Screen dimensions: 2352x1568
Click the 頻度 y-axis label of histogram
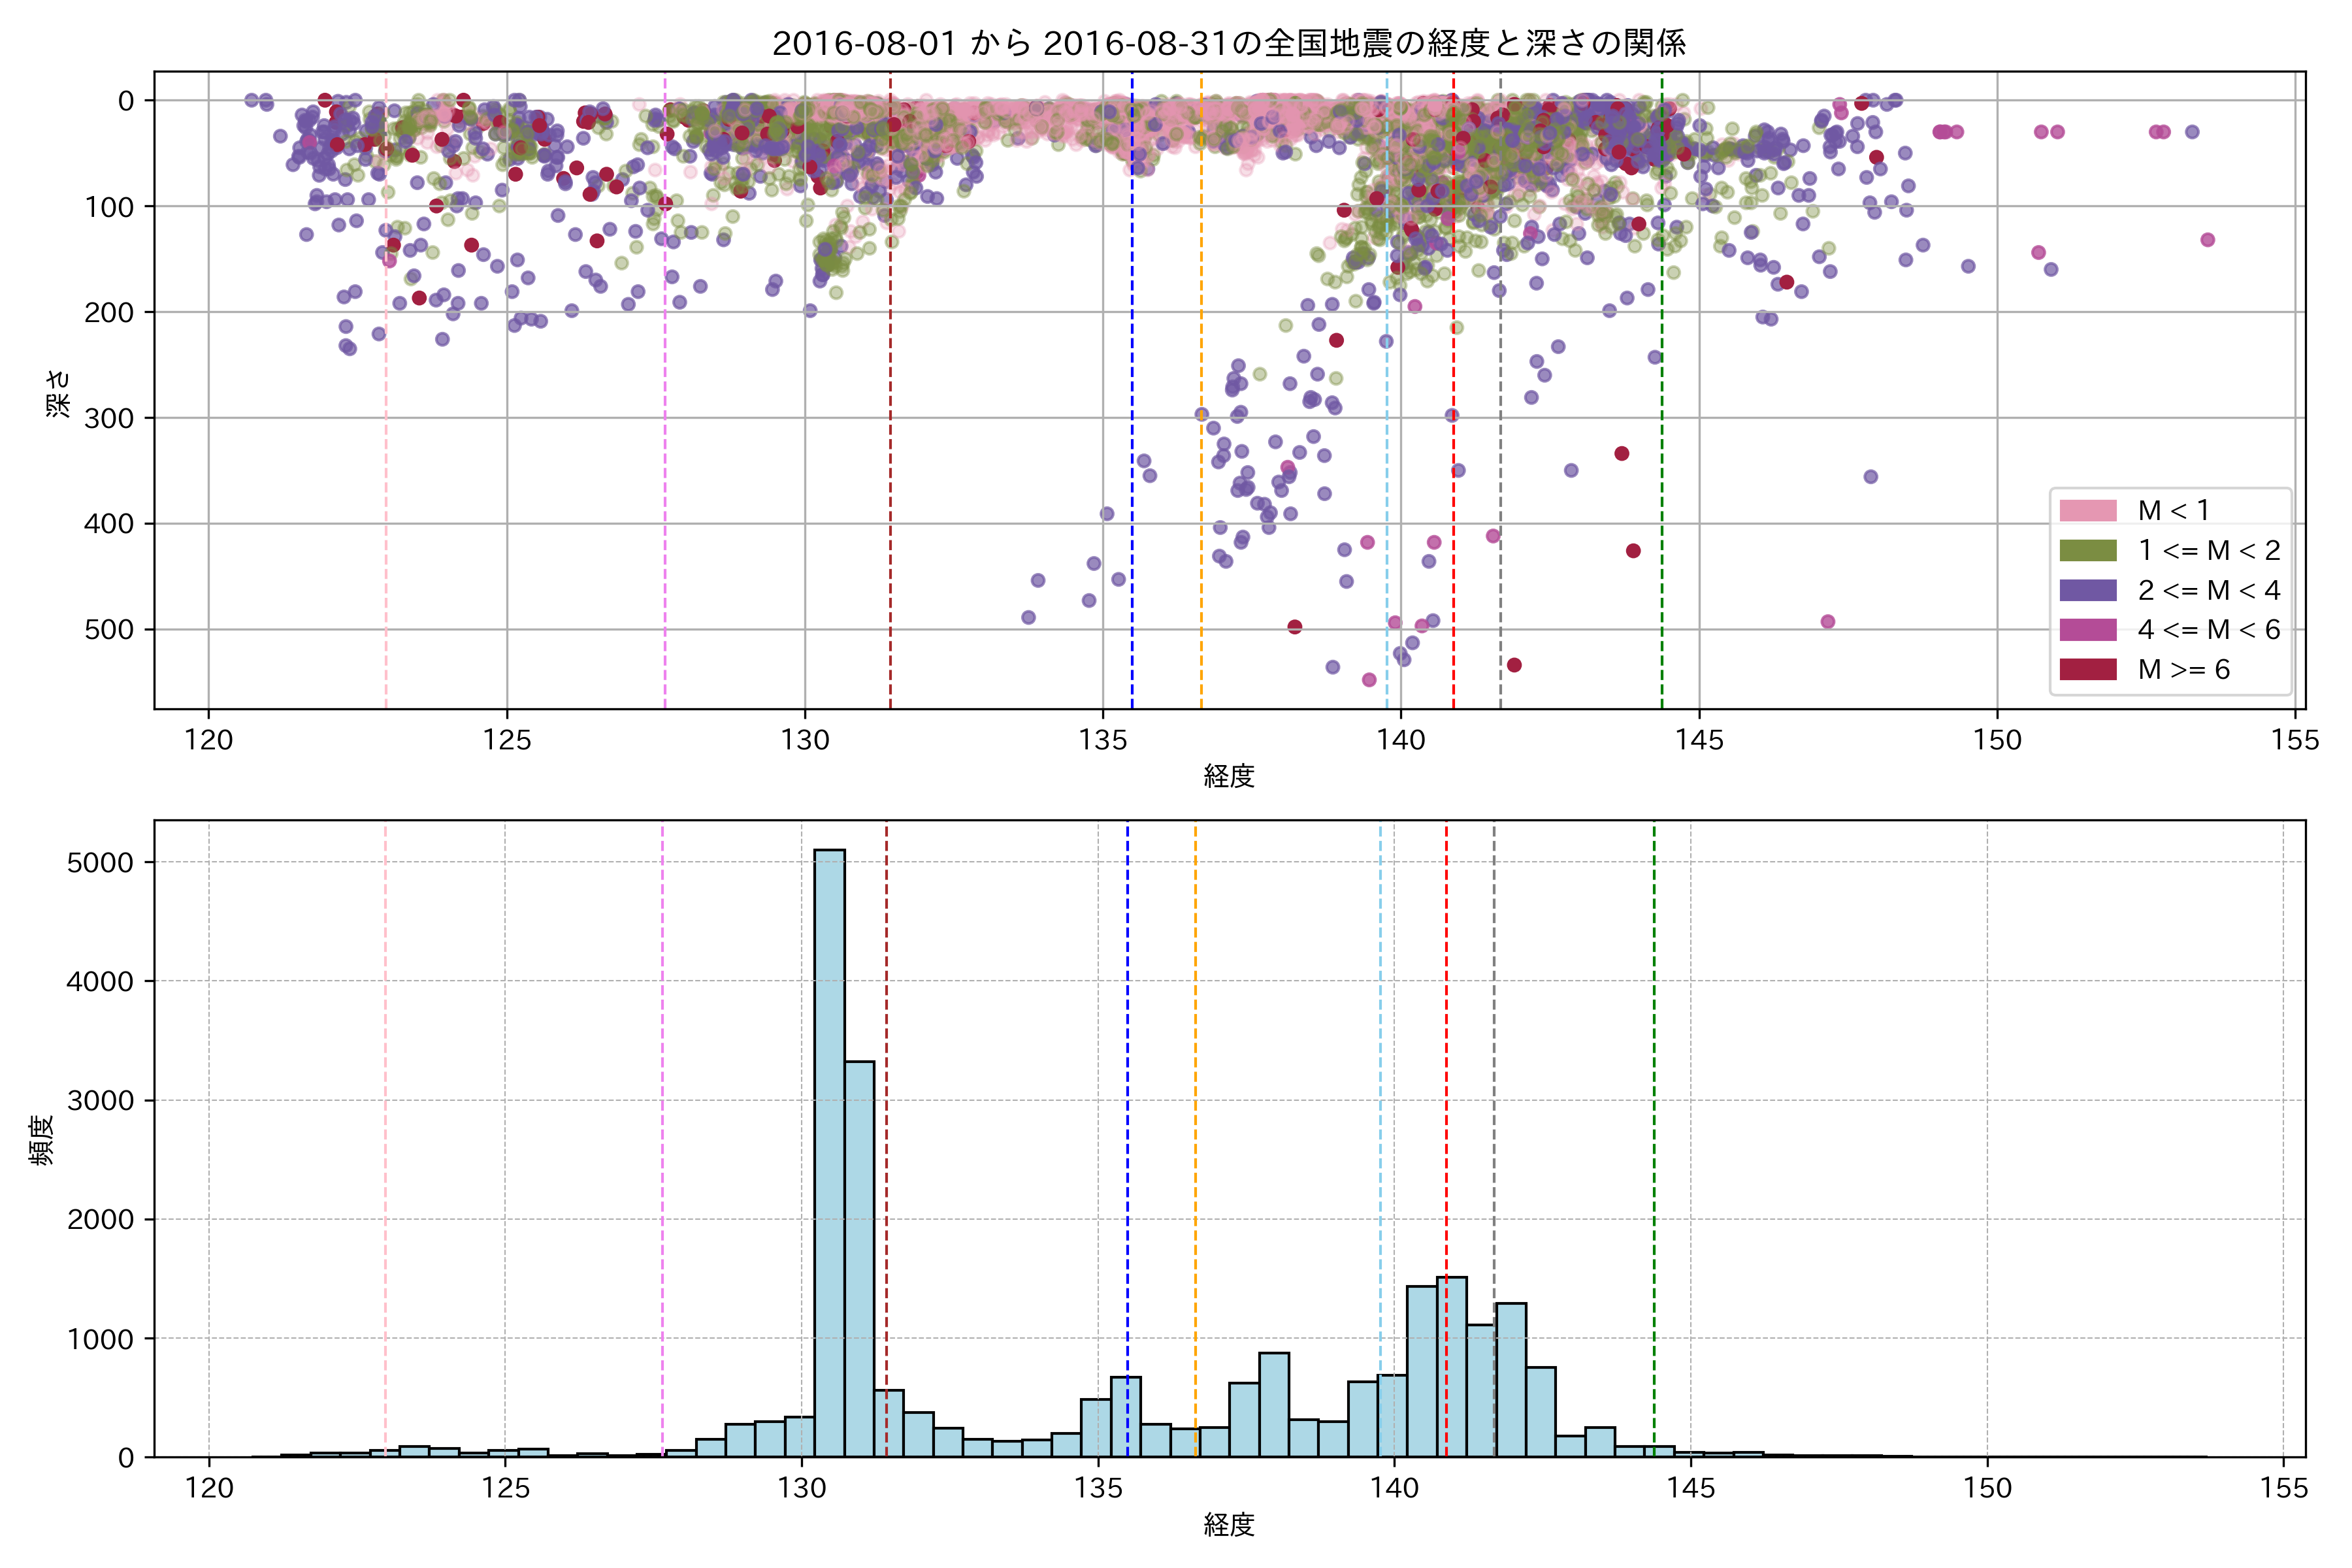(42, 1140)
